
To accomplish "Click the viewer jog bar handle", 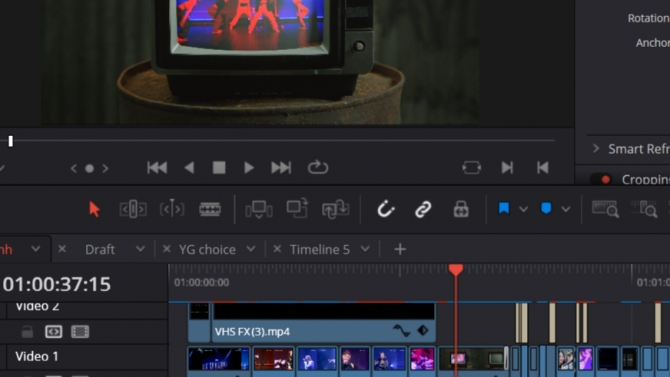I will [11, 141].
